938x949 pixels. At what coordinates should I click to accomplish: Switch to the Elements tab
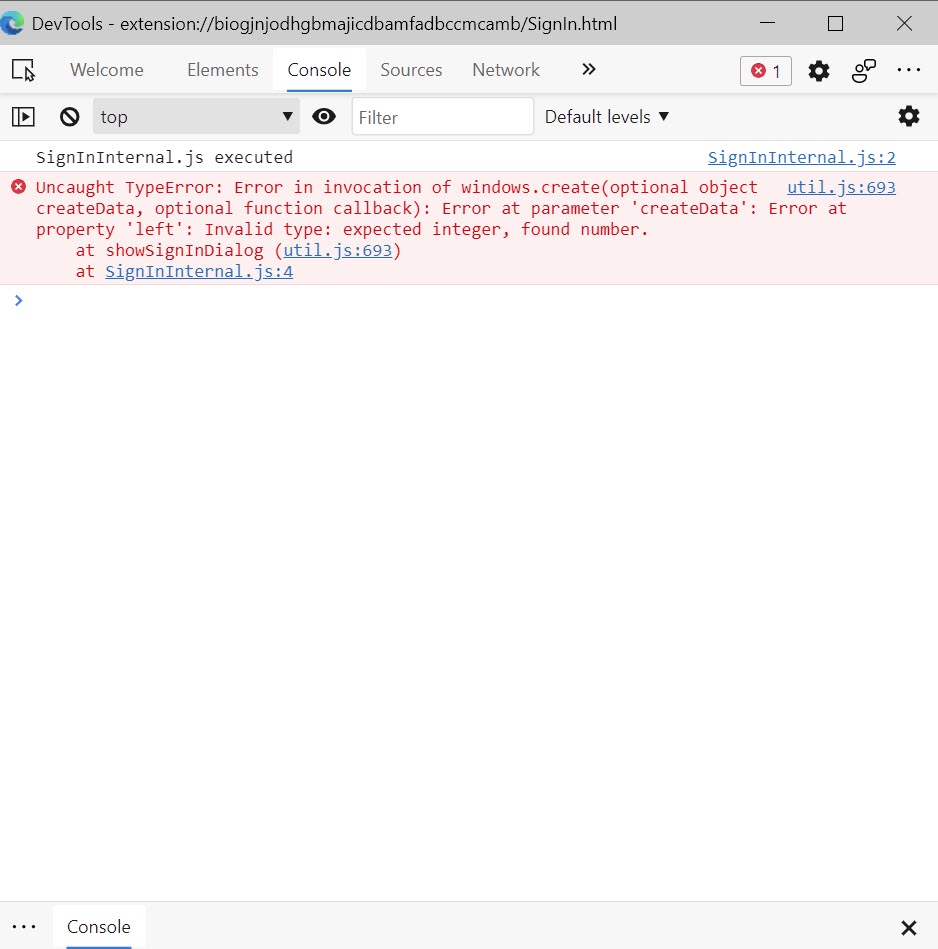[x=222, y=70]
